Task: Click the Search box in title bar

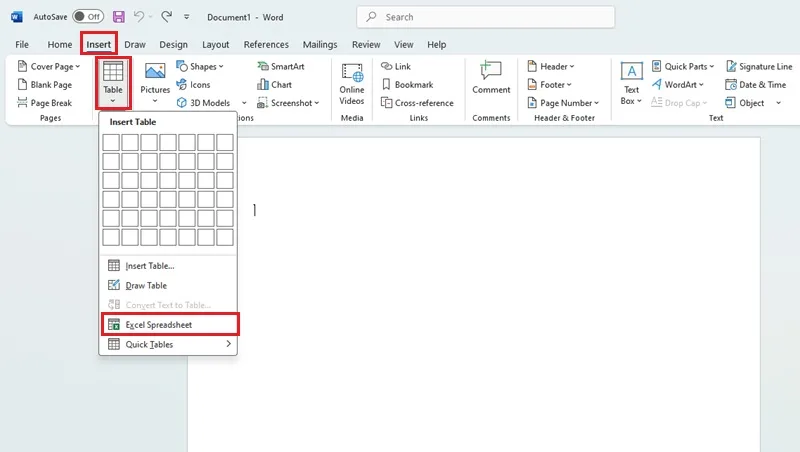Action: click(x=485, y=17)
